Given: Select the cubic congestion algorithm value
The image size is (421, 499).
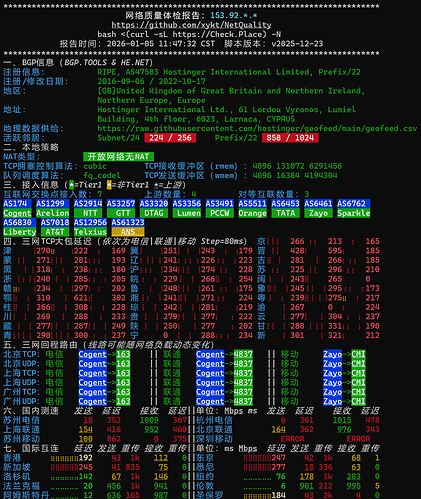Looking at the screenshot, I should (x=95, y=166).
